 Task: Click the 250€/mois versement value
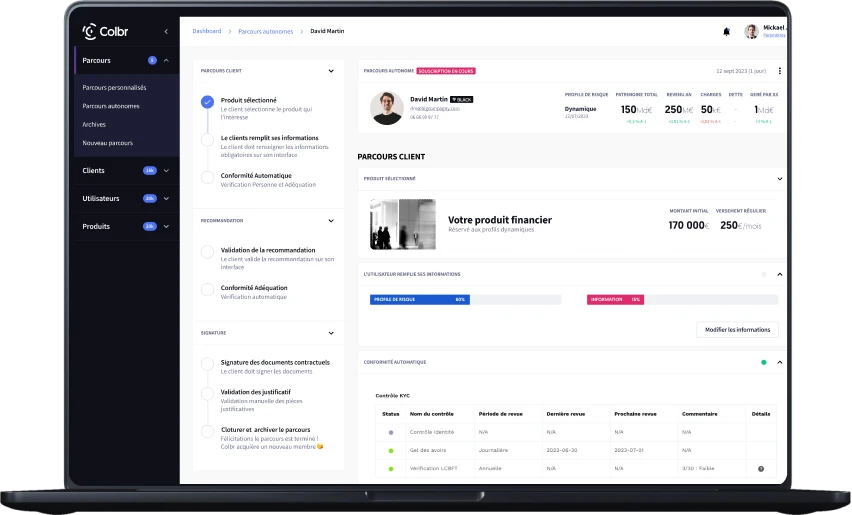click(x=741, y=225)
